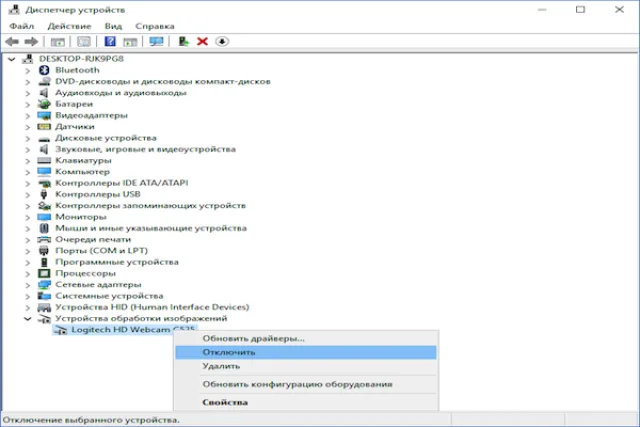Click the Контроллеры USB icon
The height and width of the screenshot is (427, 640).
click(44, 194)
